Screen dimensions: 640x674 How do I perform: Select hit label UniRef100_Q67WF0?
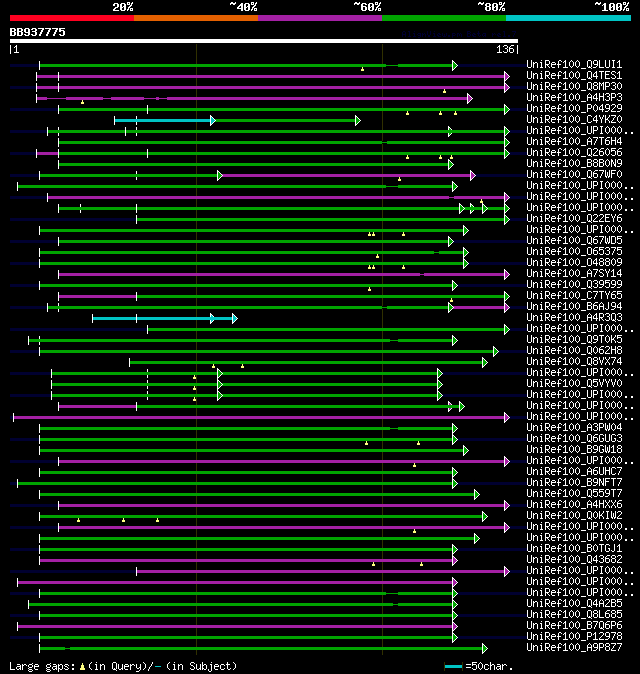[x=574, y=175]
